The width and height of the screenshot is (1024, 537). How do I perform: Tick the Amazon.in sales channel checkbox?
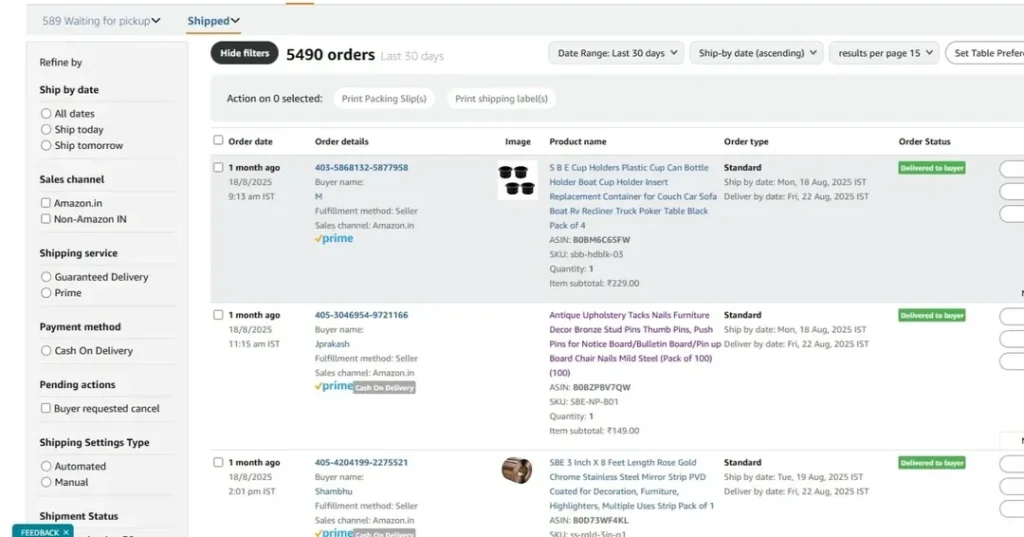point(46,203)
